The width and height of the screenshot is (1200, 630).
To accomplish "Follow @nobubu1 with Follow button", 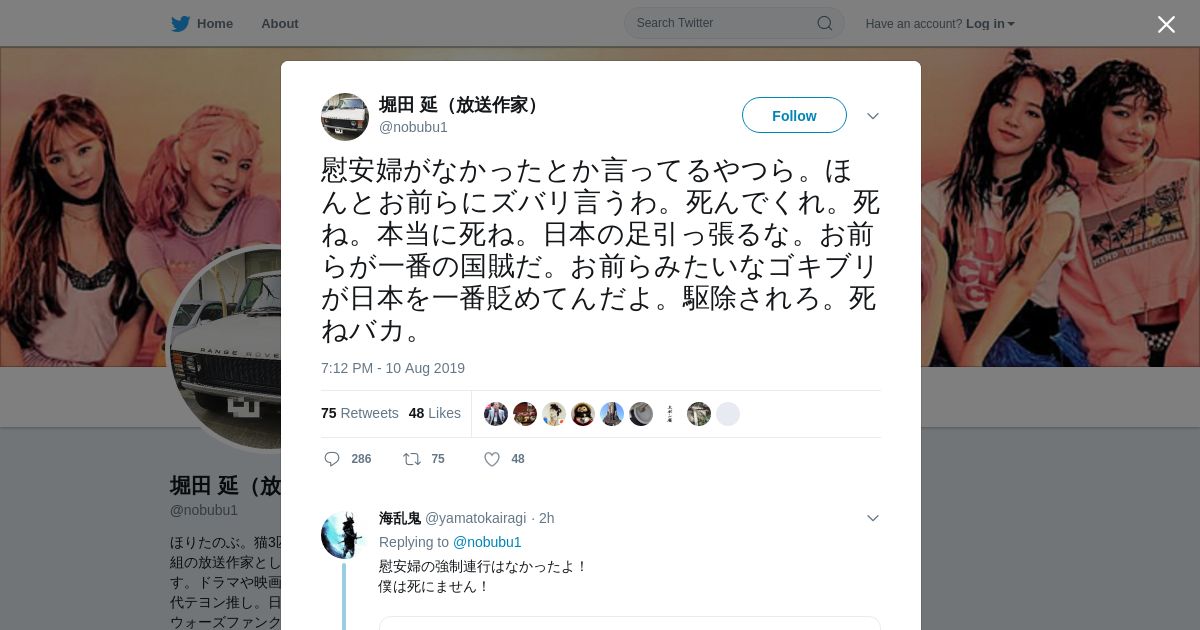I will coord(794,115).
